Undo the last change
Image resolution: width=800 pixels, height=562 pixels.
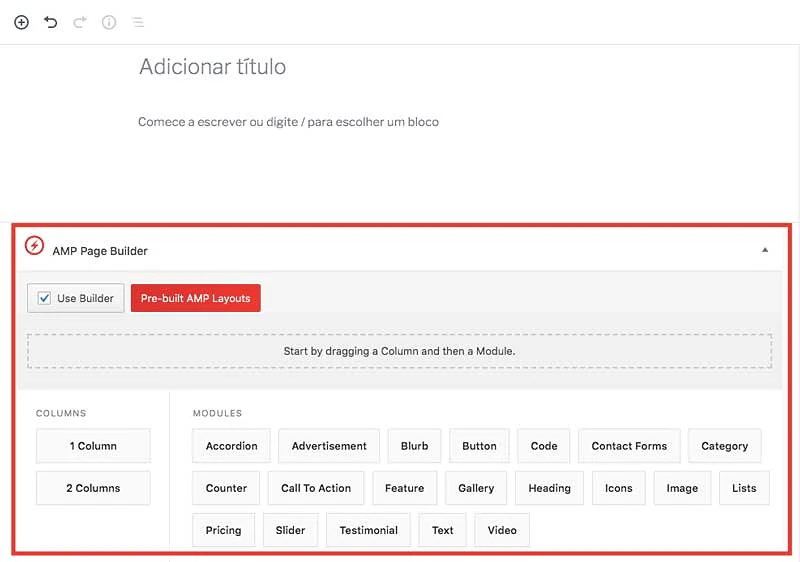[x=51, y=22]
